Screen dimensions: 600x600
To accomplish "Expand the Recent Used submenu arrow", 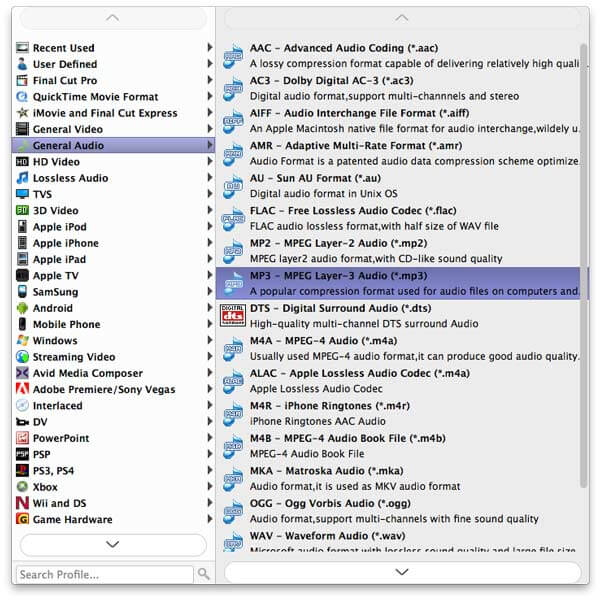I will click(210, 47).
